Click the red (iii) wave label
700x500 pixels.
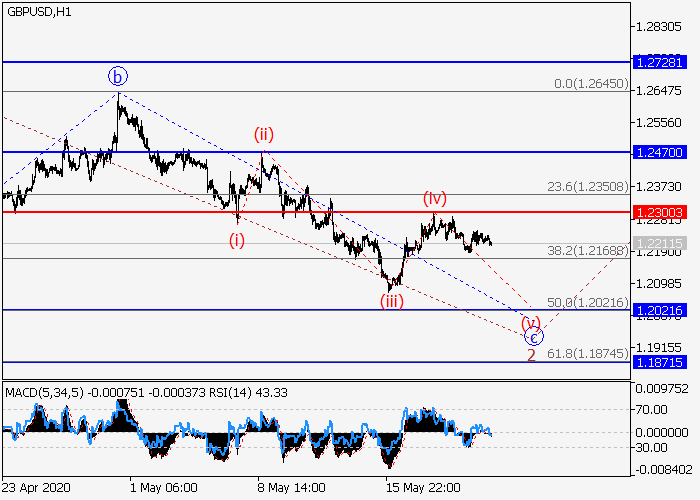pyautogui.click(x=391, y=300)
